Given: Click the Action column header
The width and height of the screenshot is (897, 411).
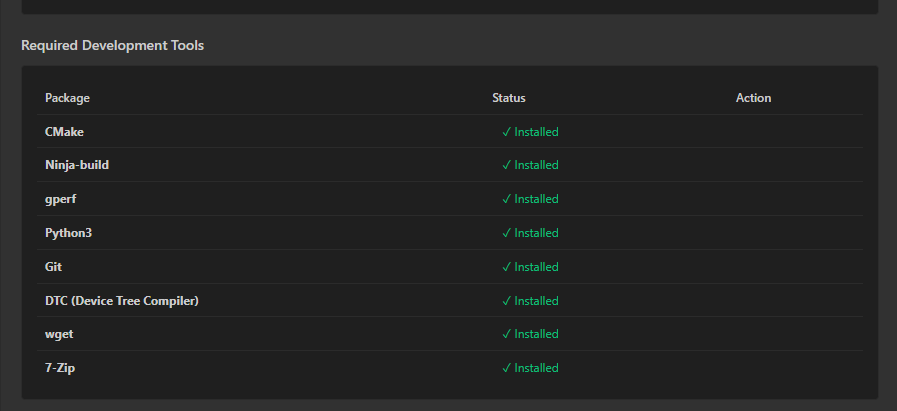Looking at the screenshot, I should (x=753, y=98).
